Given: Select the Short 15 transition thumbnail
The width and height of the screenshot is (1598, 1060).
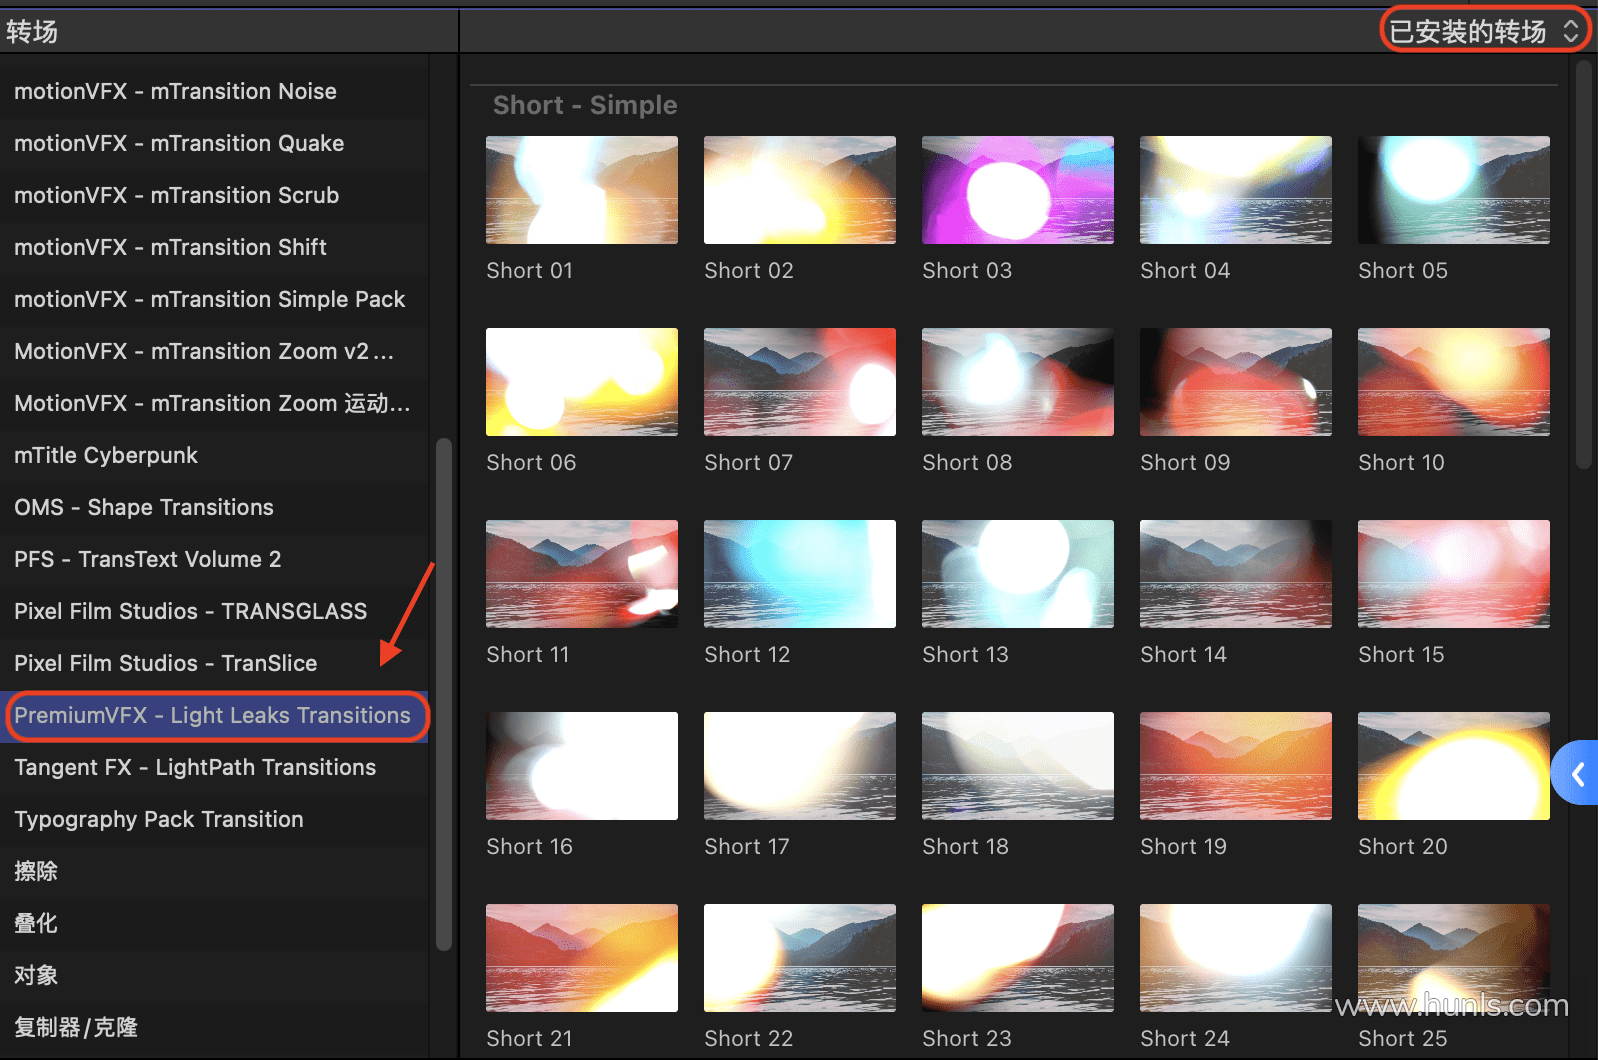Looking at the screenshot, I should tap(1454, 574).
